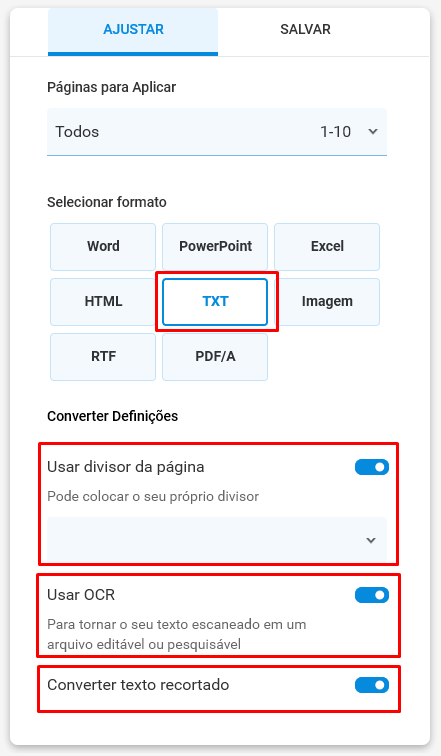Image resolution: width=441 pixels, height=756 pixels.
Task: Select Word as output format
Action: click(103, 246)
